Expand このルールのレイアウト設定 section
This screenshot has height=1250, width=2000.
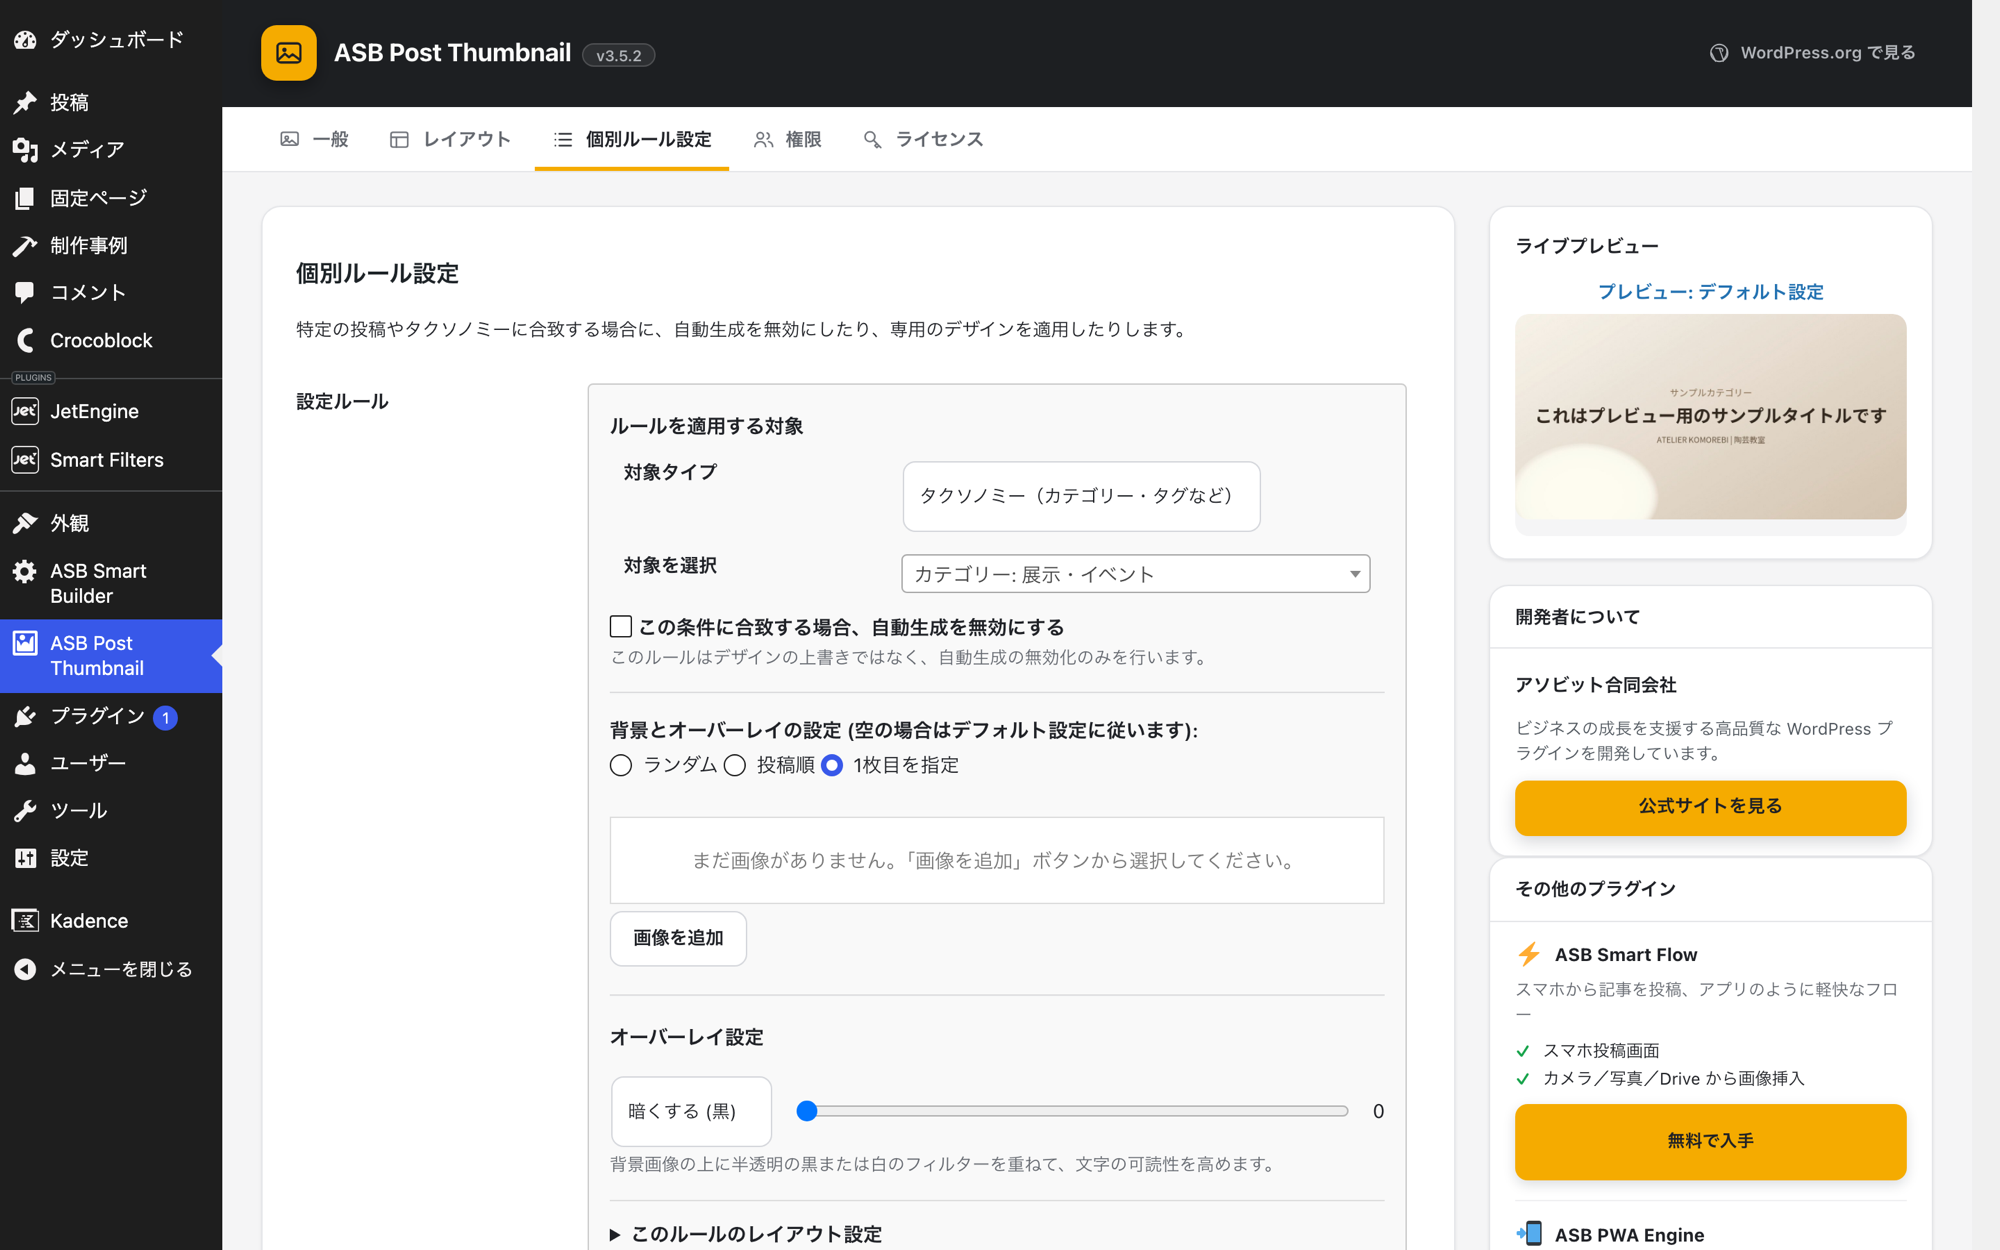point(746,1234)
